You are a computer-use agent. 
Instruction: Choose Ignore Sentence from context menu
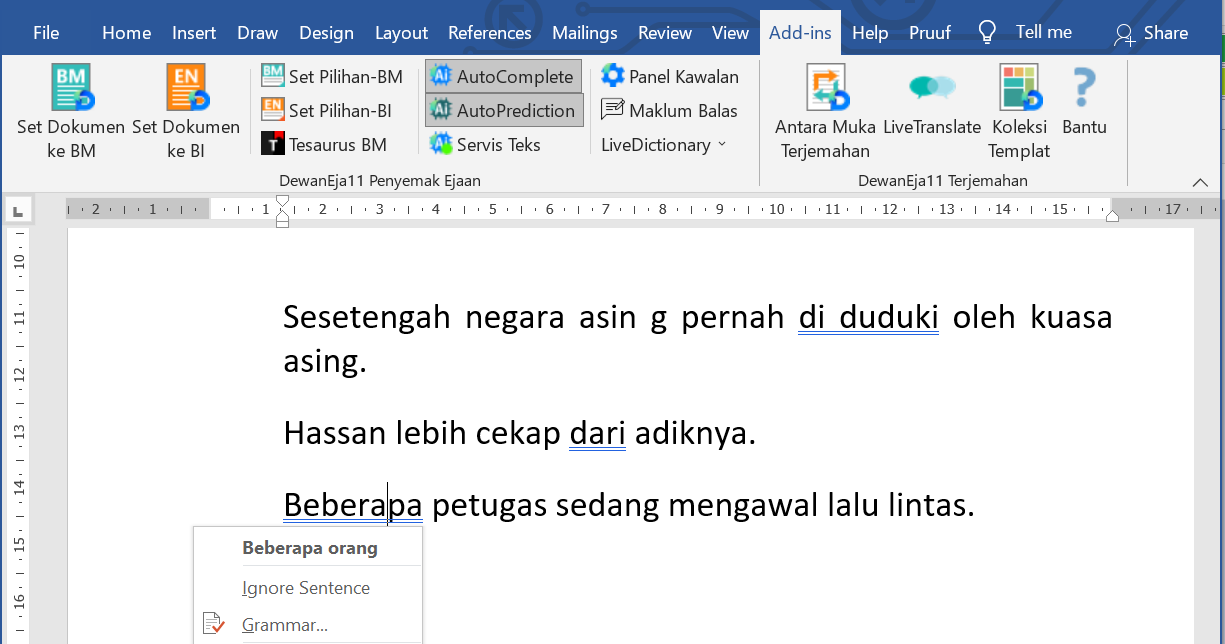pos(306,588)
